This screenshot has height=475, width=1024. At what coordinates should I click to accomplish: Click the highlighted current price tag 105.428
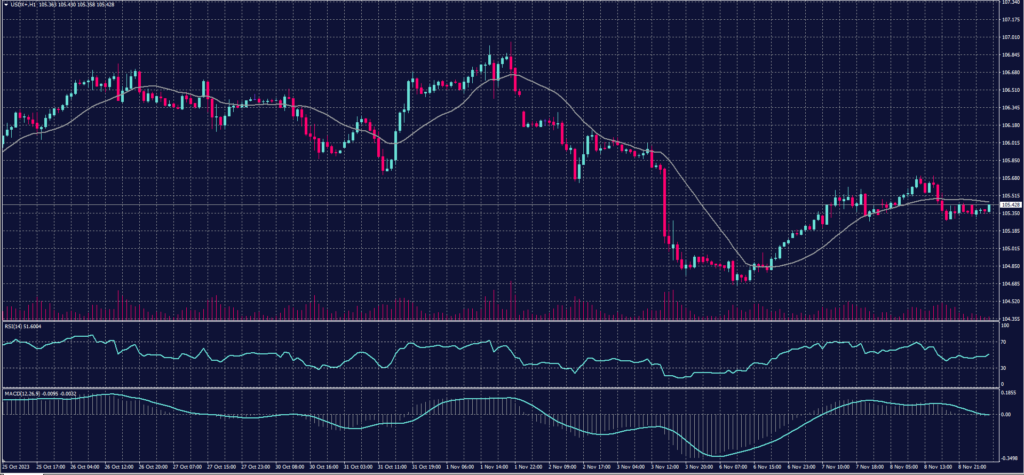(x=1010, y=205)
